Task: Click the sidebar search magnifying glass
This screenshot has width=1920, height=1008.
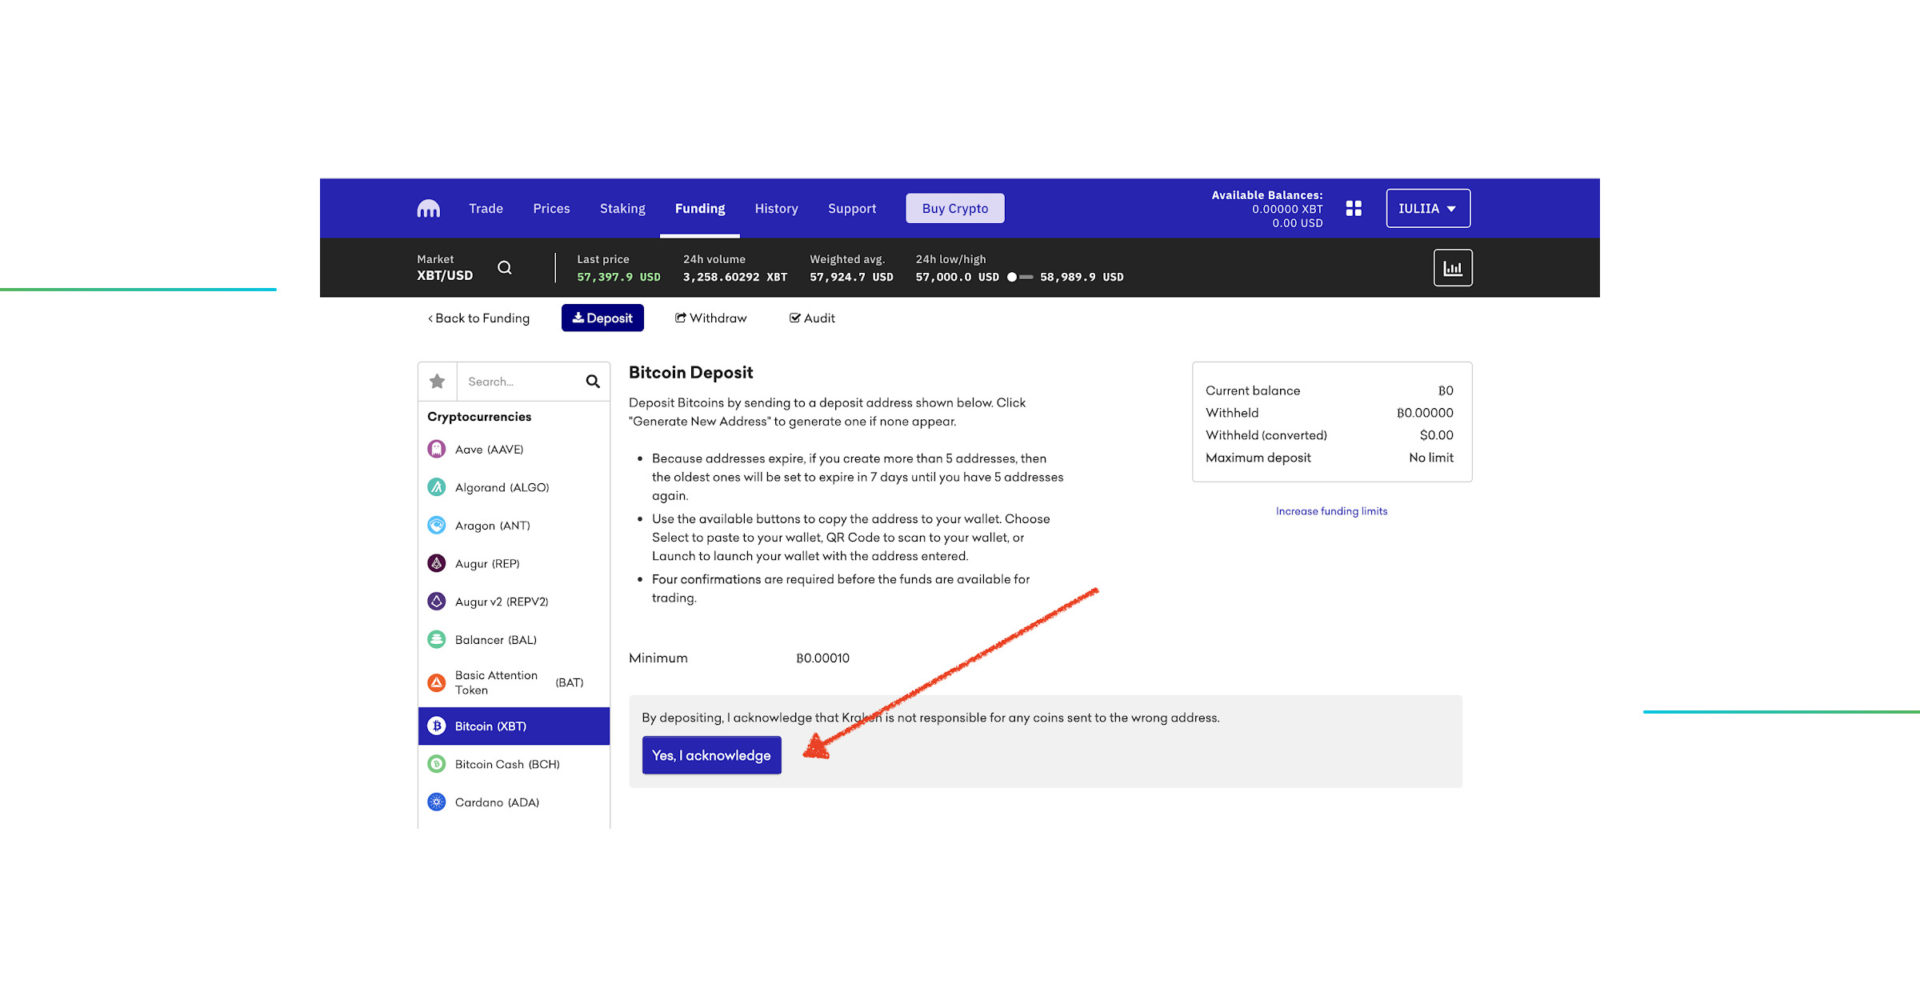Action: (591, 381)
